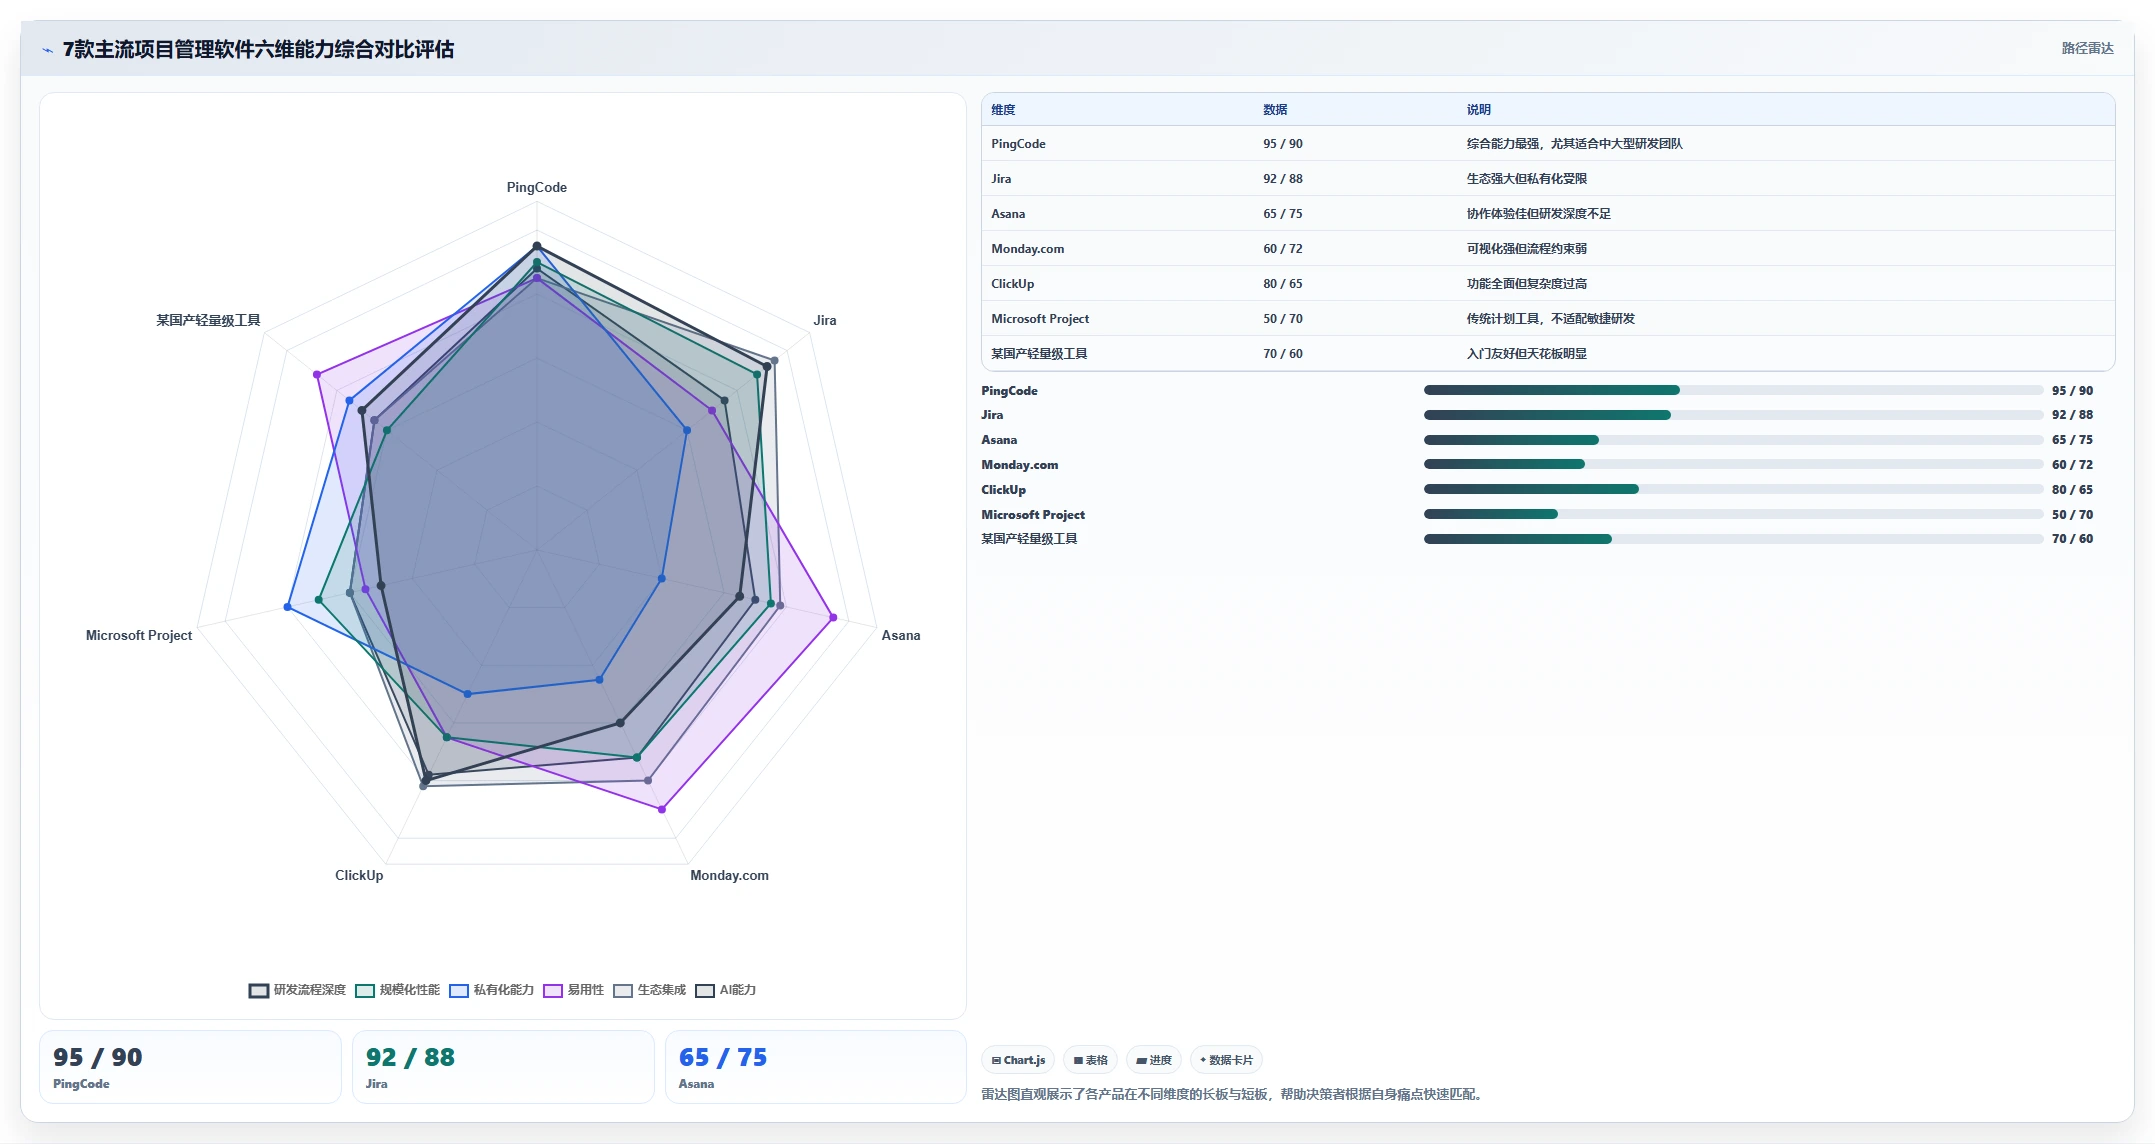Click description 传统计划工具，不适配敏捷研发
Viewport: 2155px width, 1144px height.
[1551, 319]
